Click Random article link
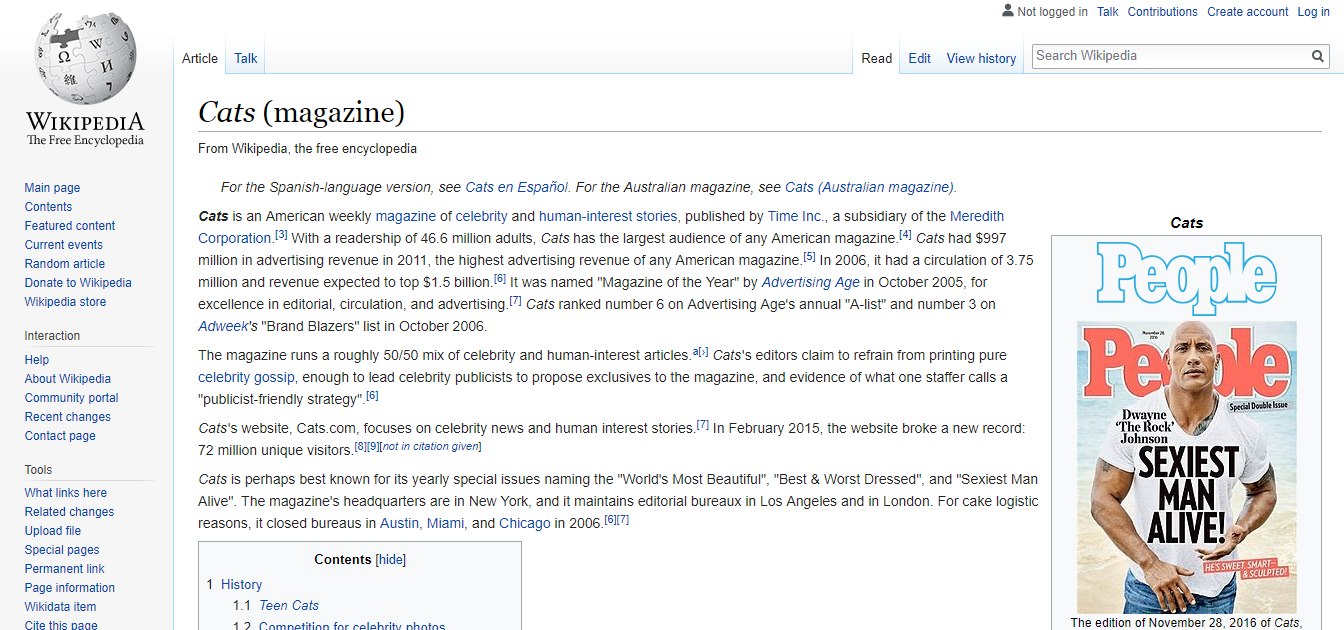Image resolution: width=1344 pixels, height=630 pixels. point(65,264)
